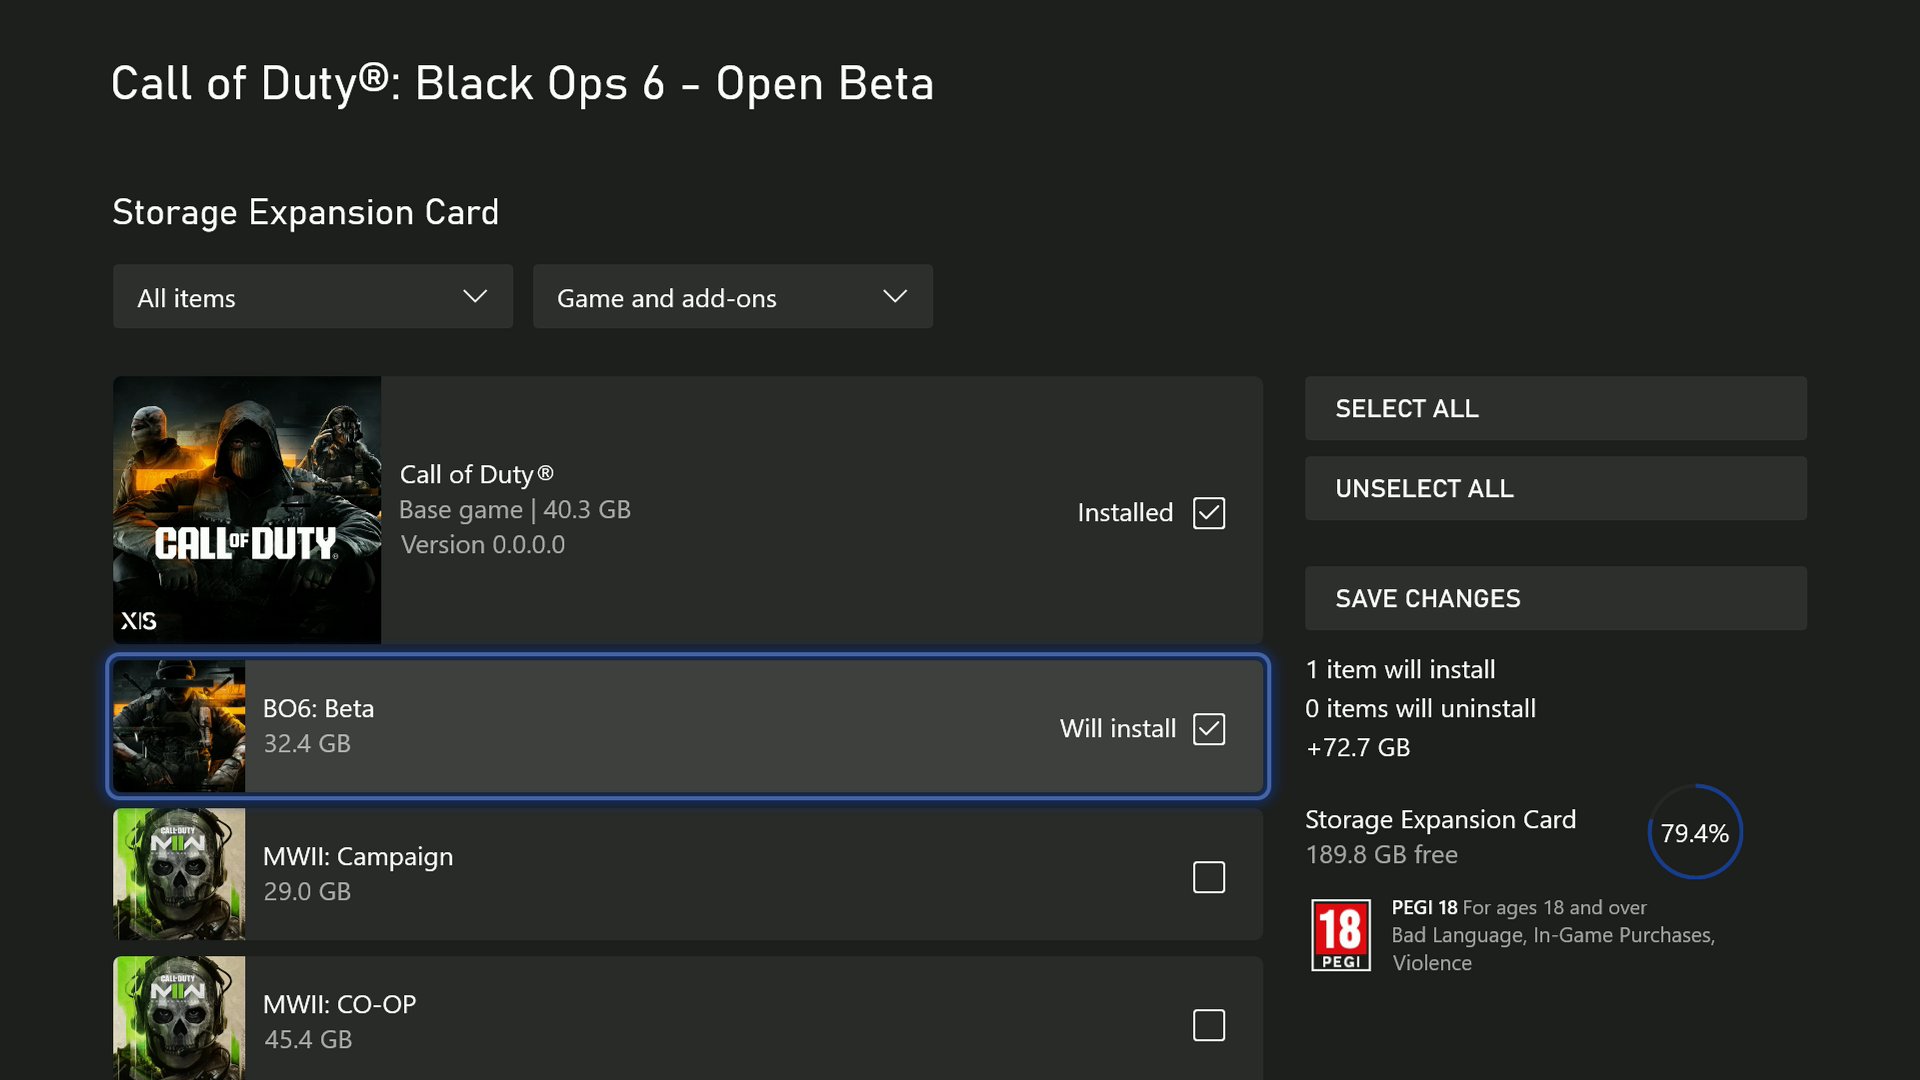Check the MWII: CO-OP checkbox
The width and height of the screenshot is (1920, 1080).
[x=1209, y=1024]
